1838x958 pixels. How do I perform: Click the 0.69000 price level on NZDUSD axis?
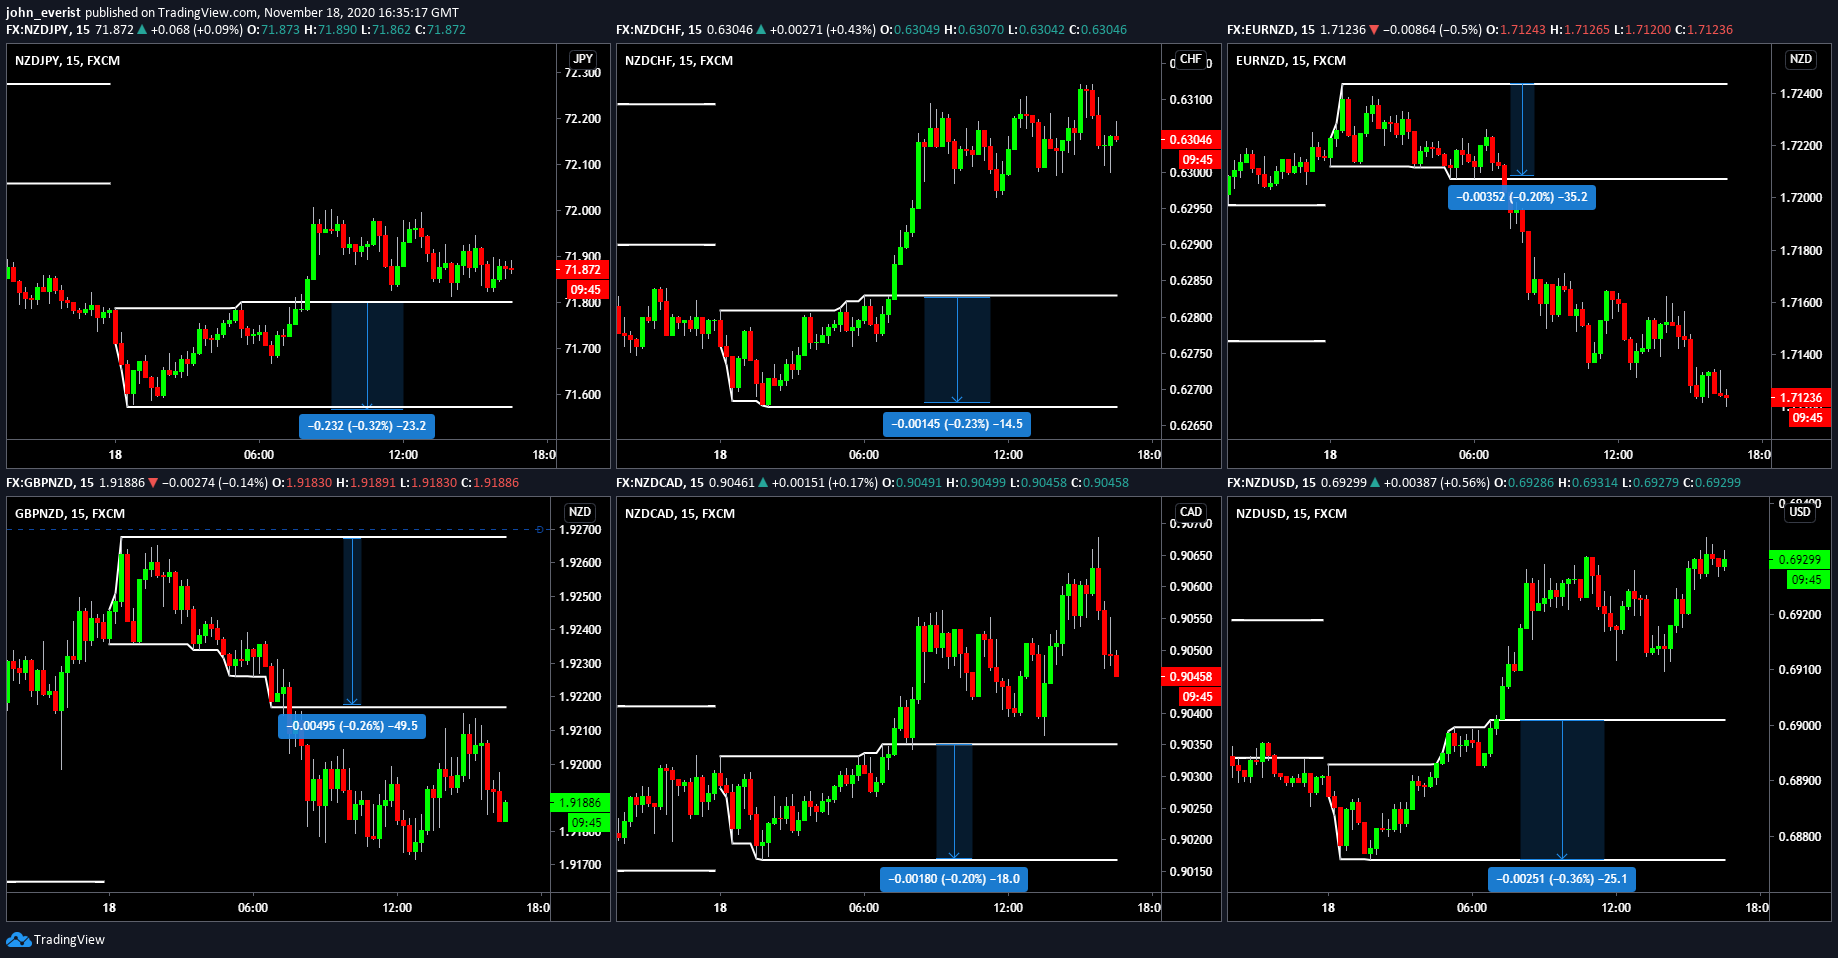pyautogui.click(x=1800, y=726)
